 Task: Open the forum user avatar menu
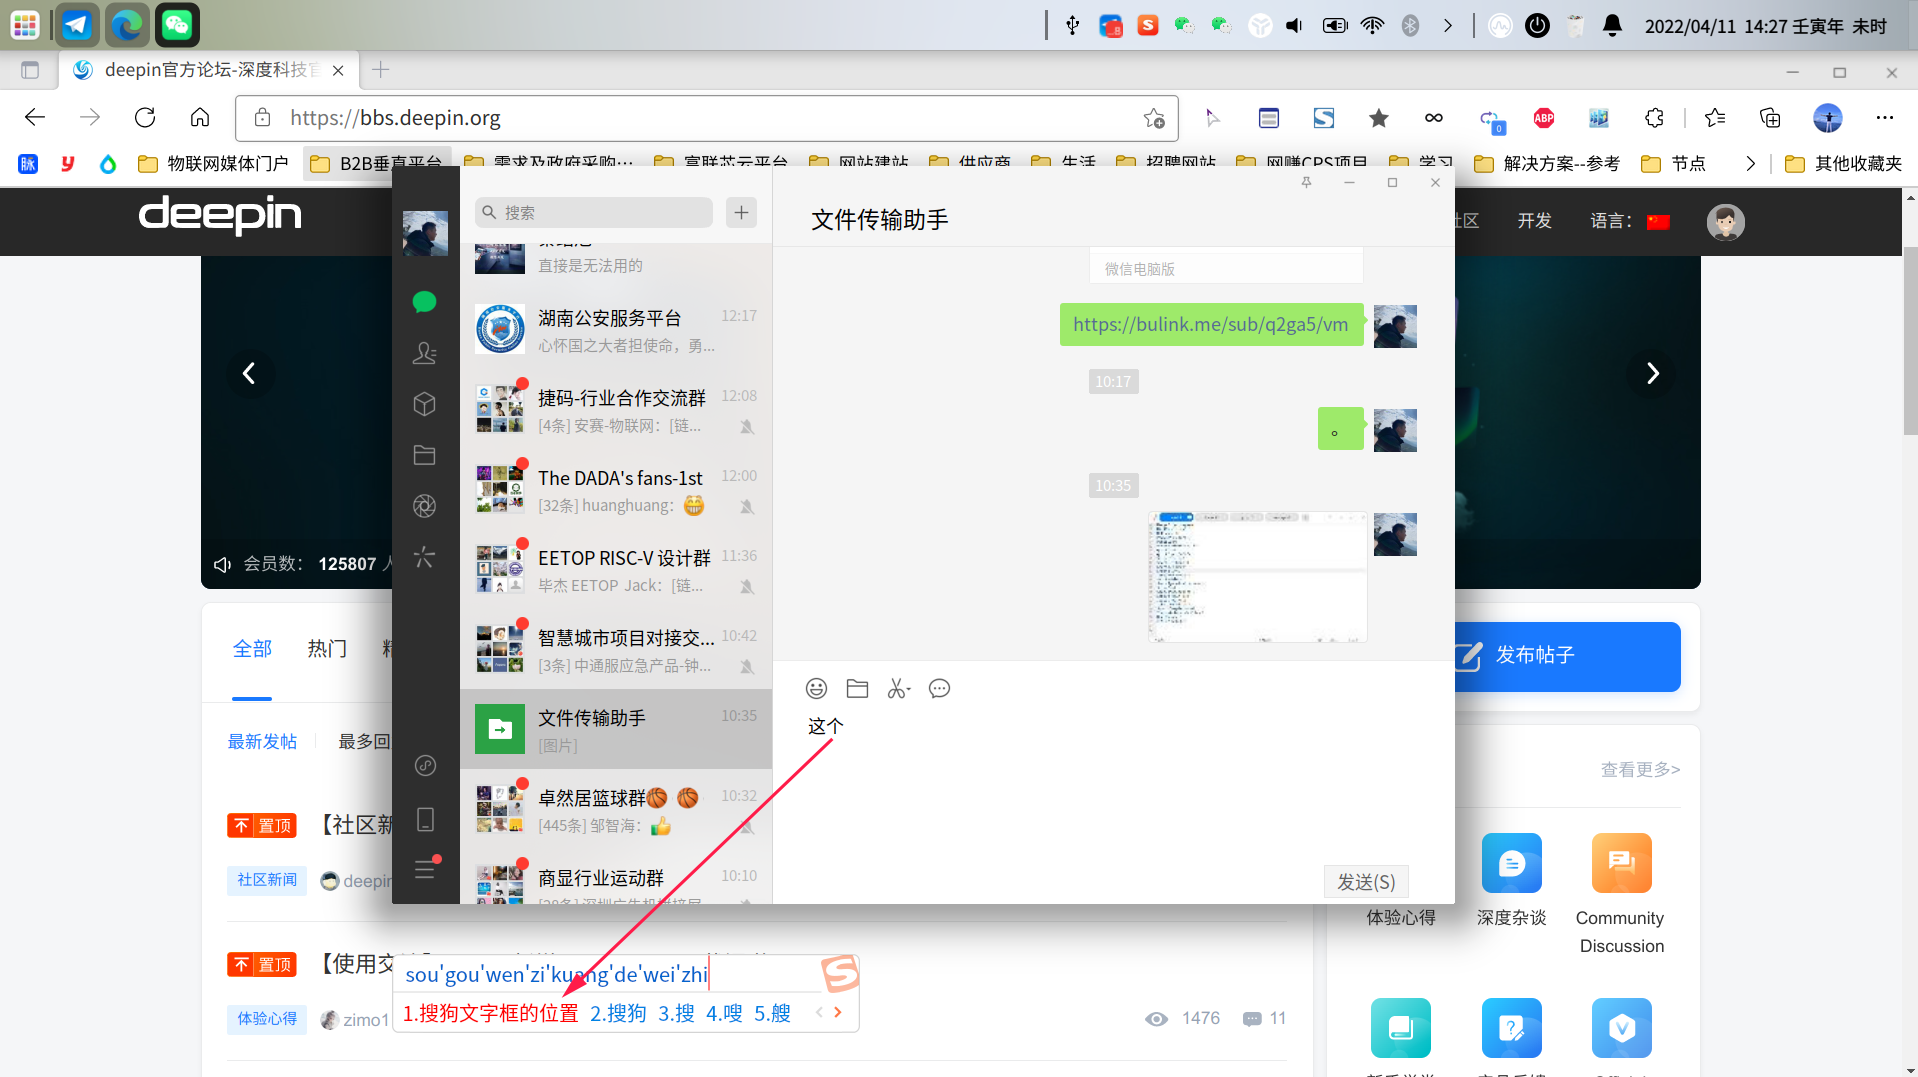[1725, 222]
